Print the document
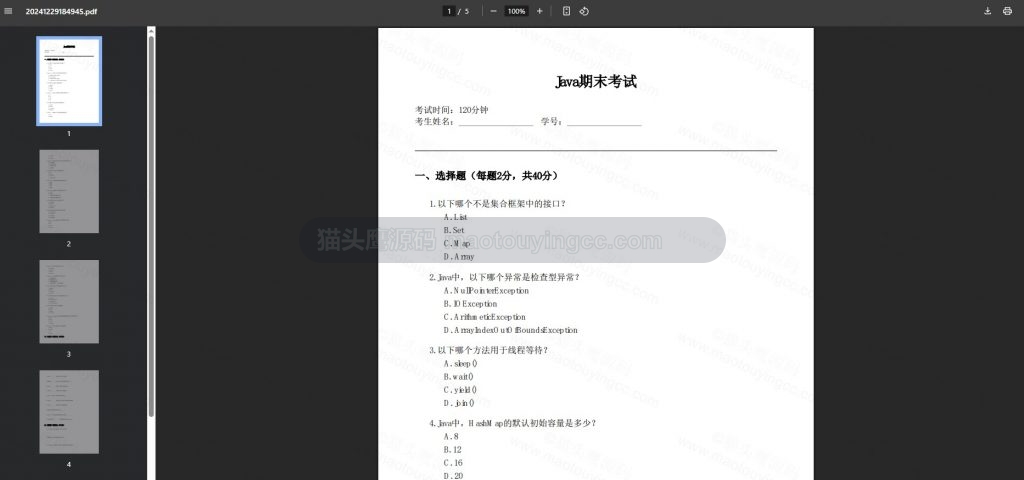Image resolution: width=1024 pixels, height=480 pixels. pyautogui.click(x=1007, y=11)
